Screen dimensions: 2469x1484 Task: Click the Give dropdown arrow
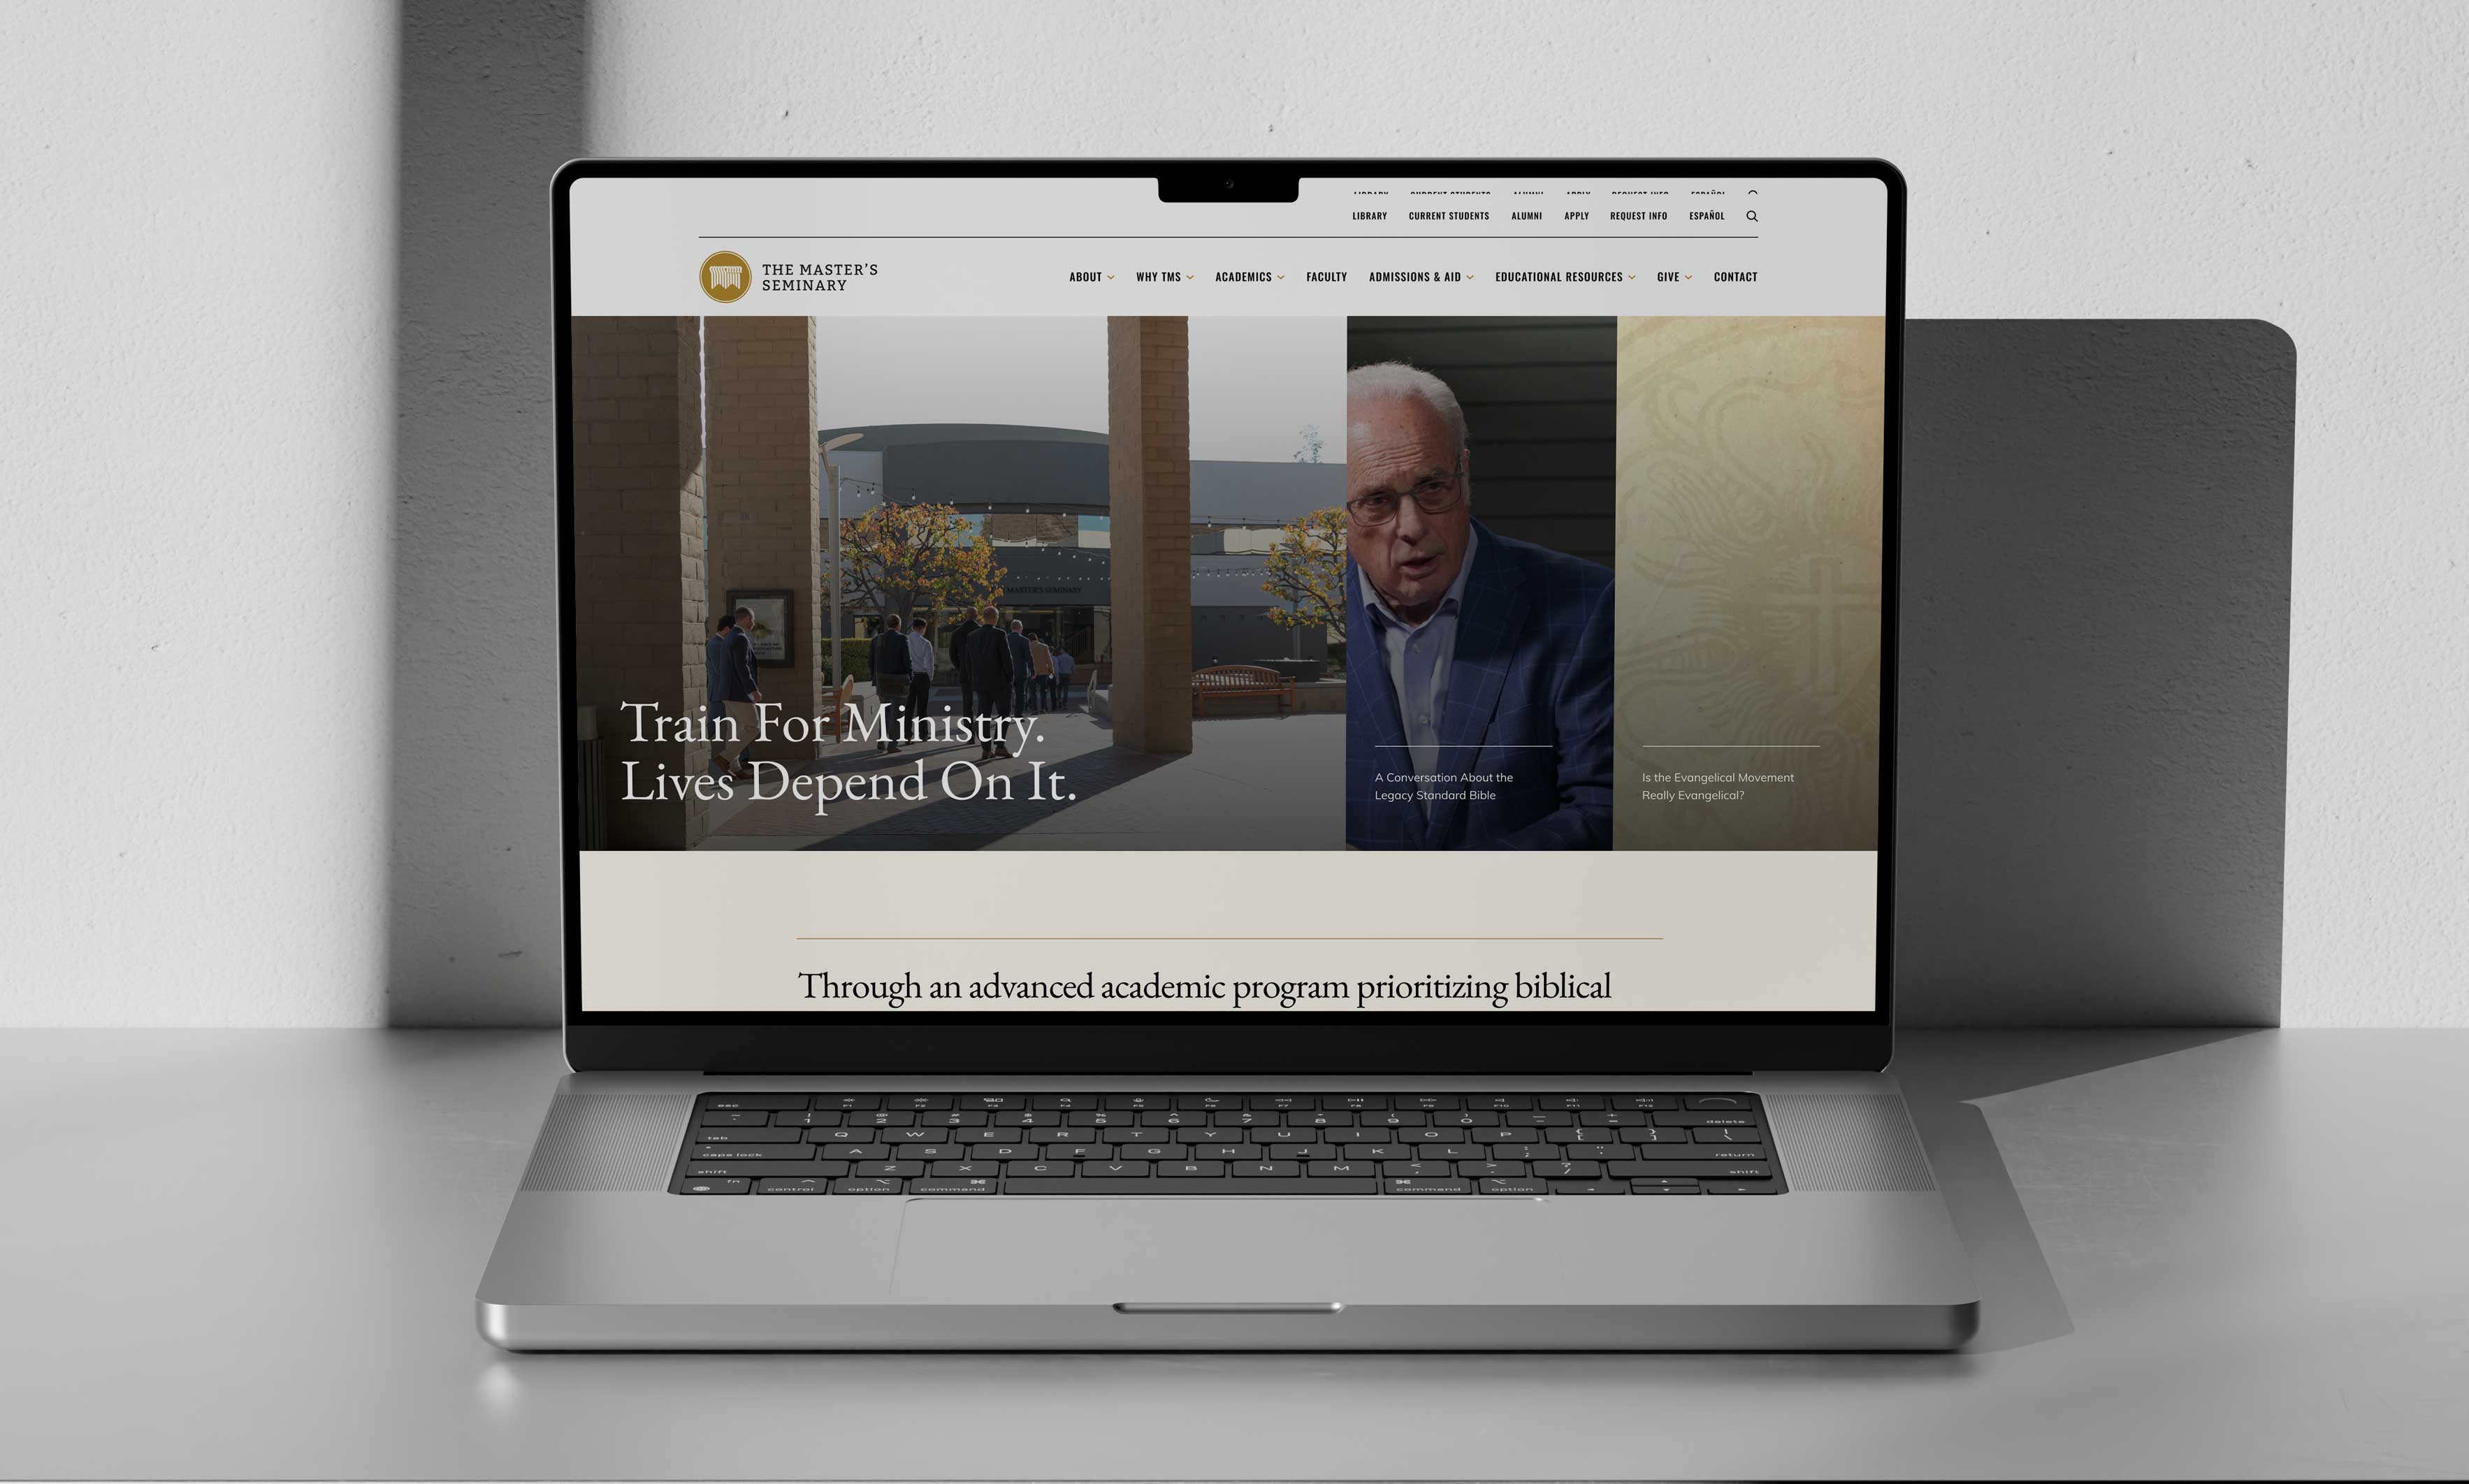(1688, 277)
